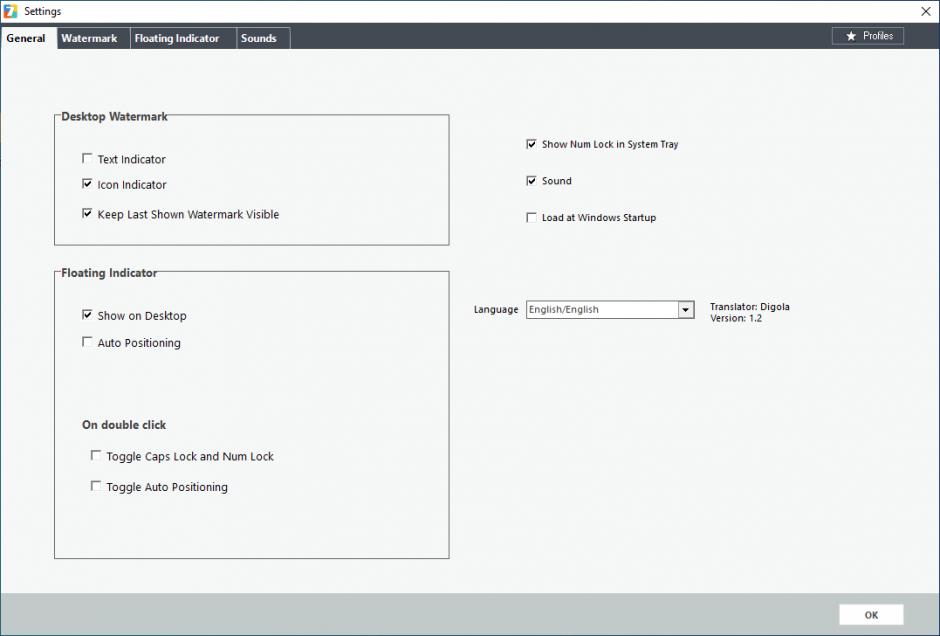The image size is (940, 636).
Task: Switch to the Sounds tab
Action: pyautogui.click(x=261, y=37)
